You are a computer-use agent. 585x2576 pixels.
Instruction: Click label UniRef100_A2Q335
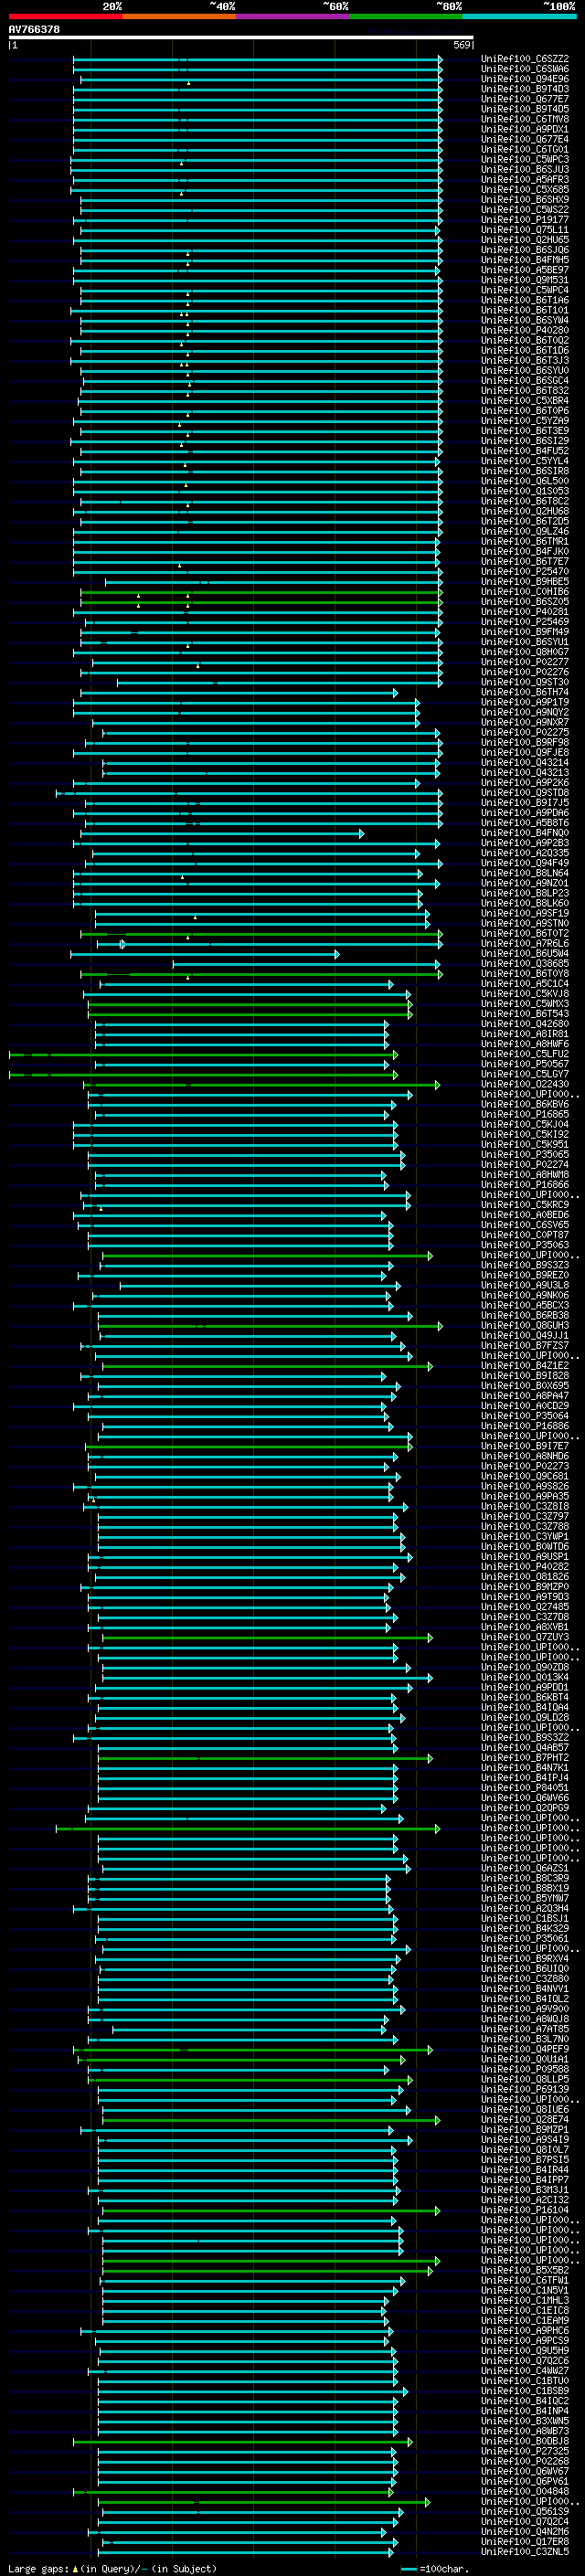[525, 853]
